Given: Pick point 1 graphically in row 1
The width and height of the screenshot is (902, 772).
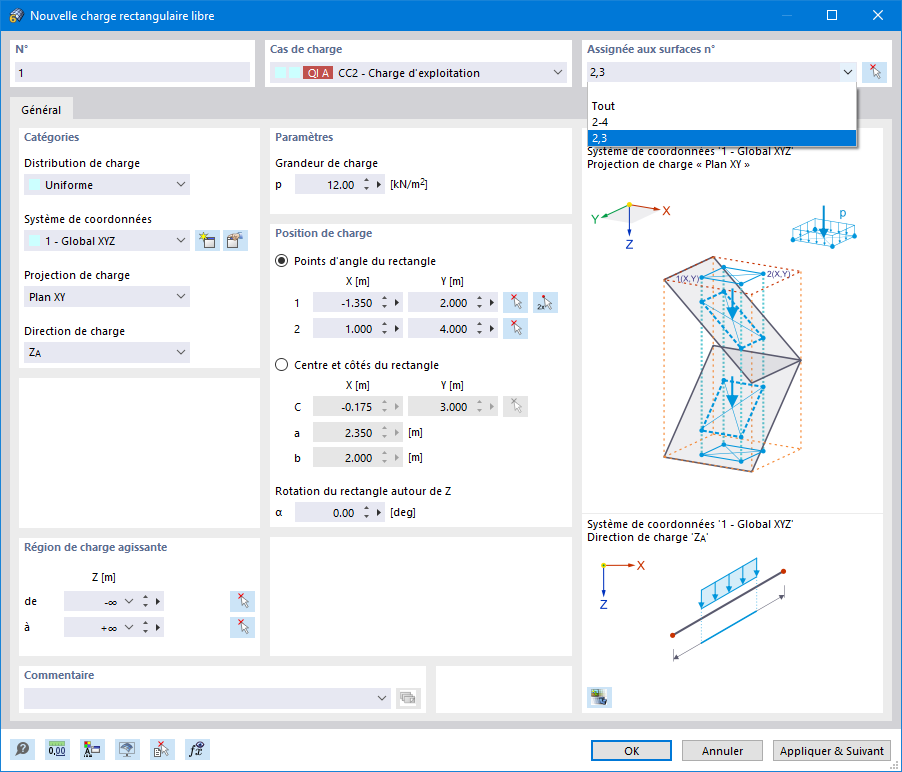Looking at the screenshot, I should tap(515, 303).
